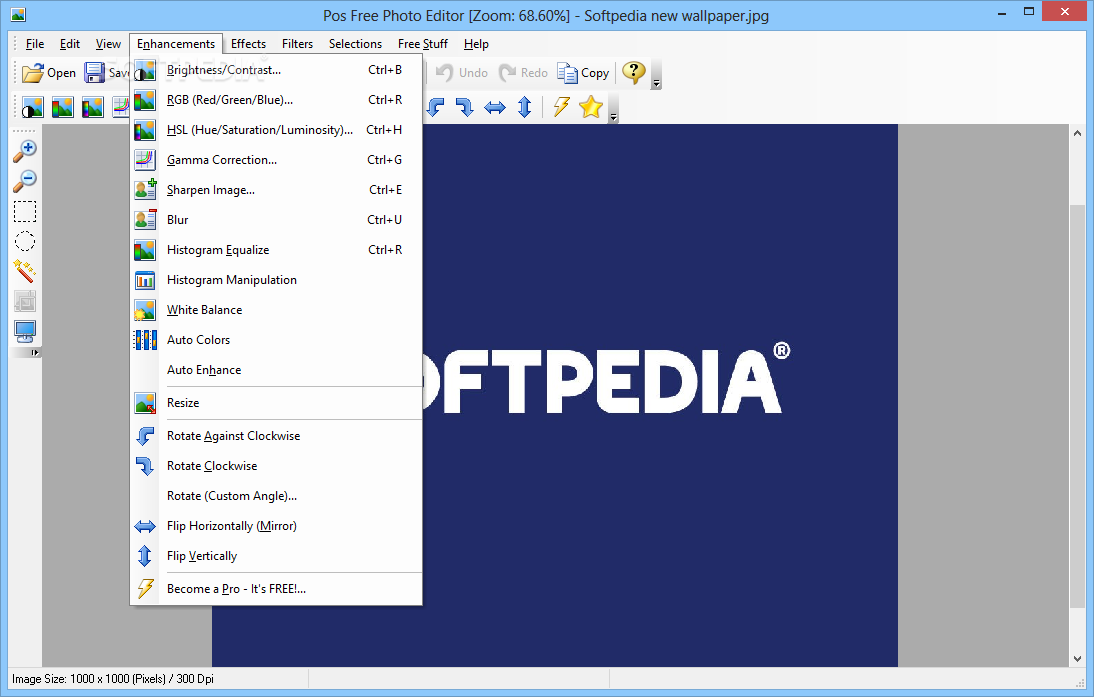Viewport: 1094px width, 697px height.
Task: Click flip horizontally toolbar icon
Action: (x=495, y=107)
